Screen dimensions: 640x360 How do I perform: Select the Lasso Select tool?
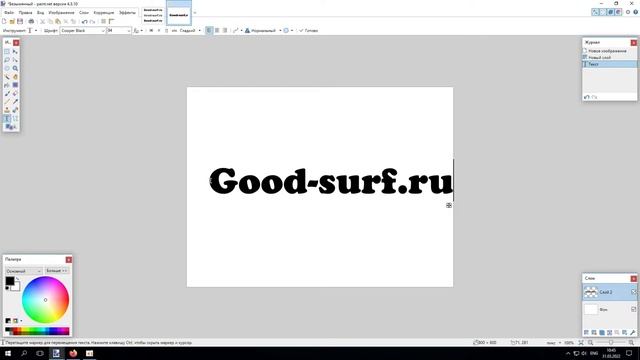pos(7,60)
